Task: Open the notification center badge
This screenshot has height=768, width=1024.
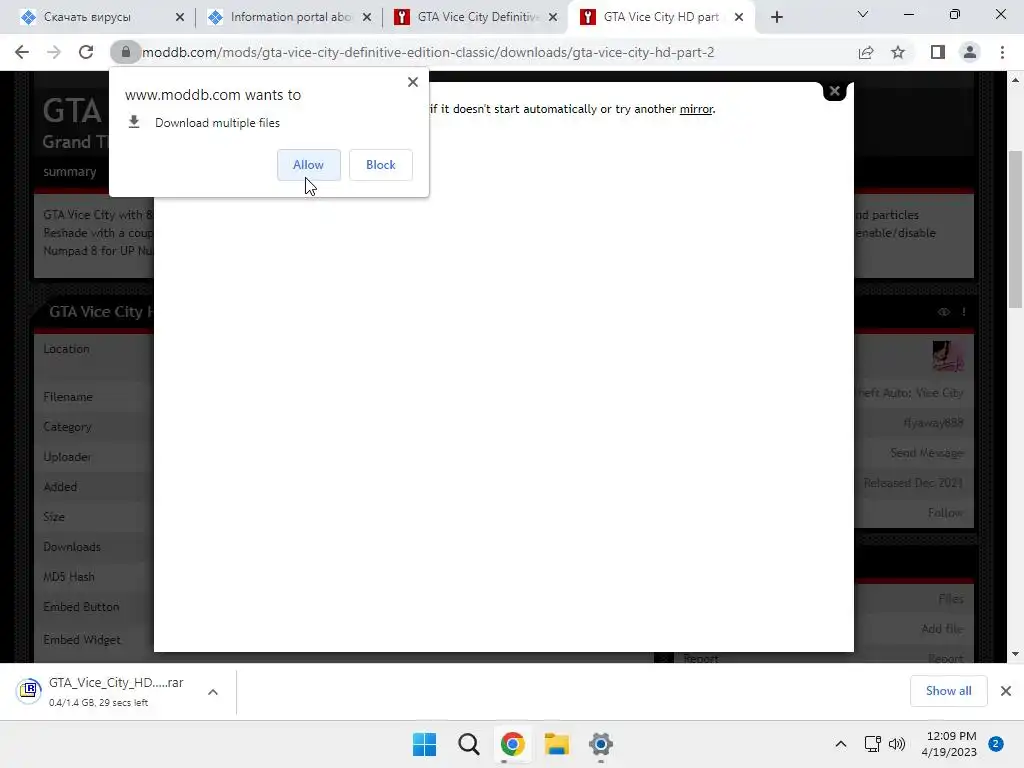Action: [996, 744]
